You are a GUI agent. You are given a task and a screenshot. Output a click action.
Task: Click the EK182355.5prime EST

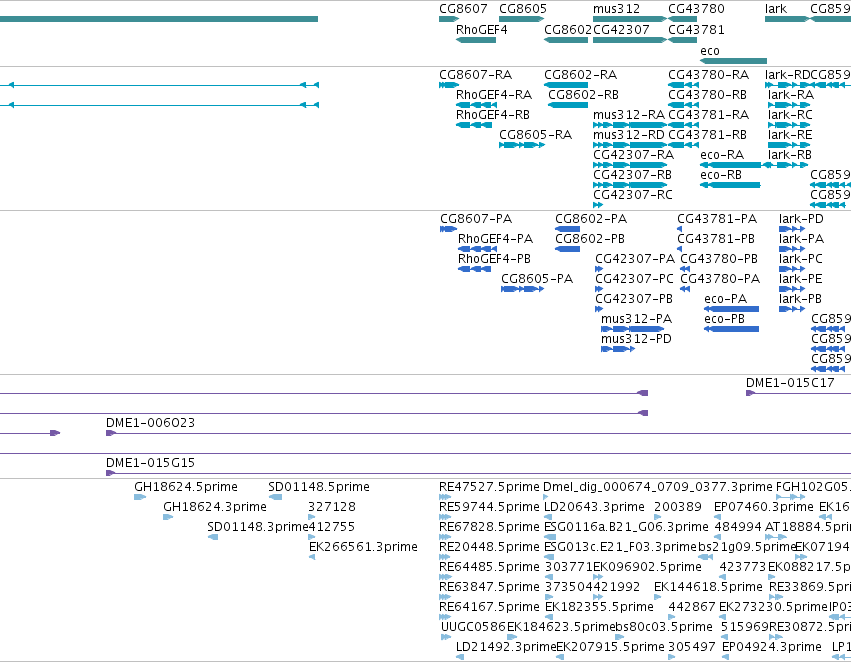coord(548,617)
